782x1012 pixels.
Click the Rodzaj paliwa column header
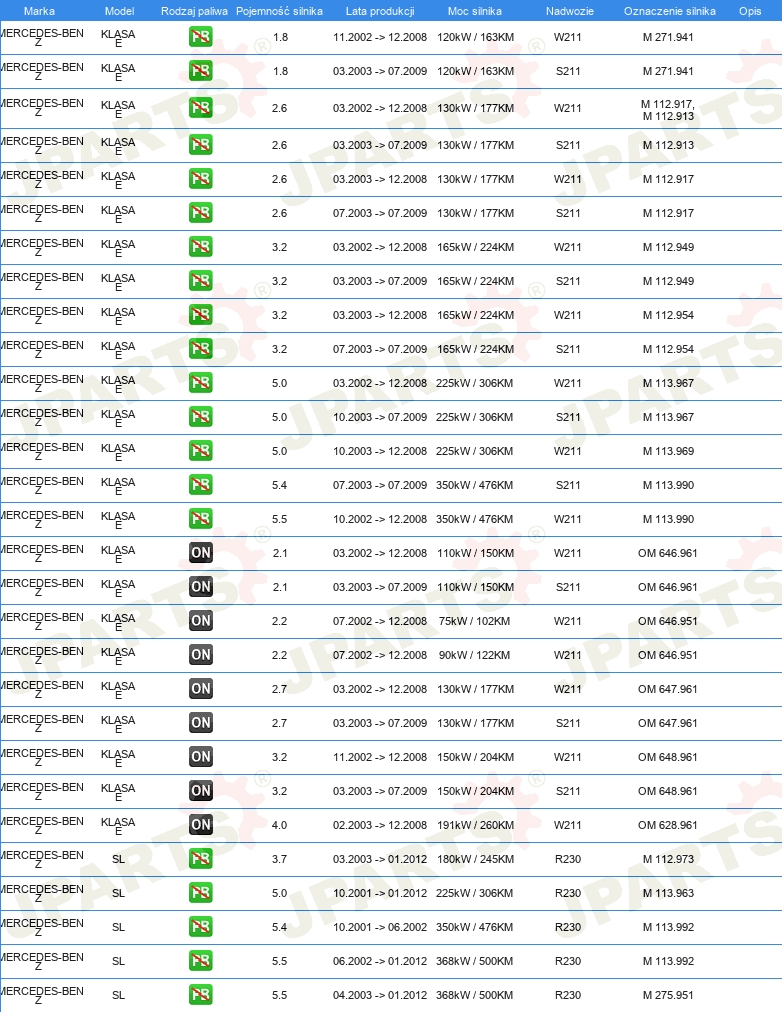pos(194,11)
